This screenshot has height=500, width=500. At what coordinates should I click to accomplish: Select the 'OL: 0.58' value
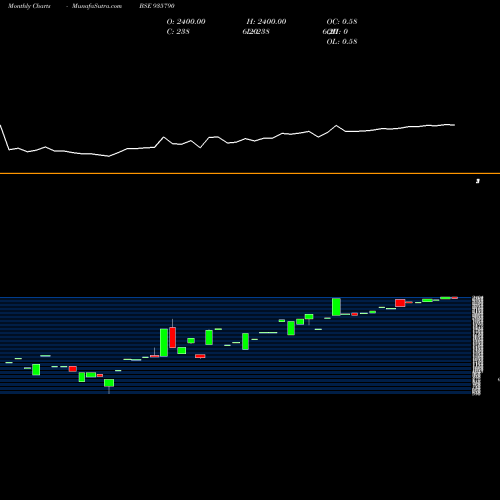(342, 42)
